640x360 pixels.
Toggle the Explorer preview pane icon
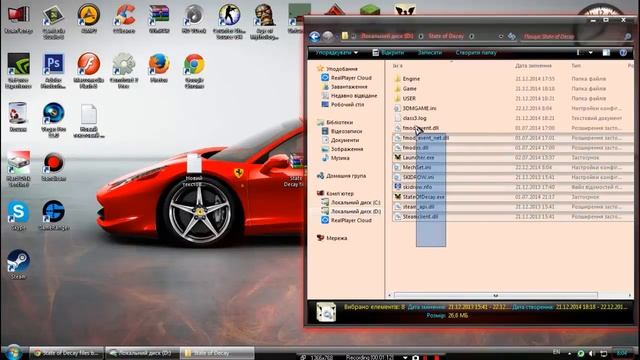606,53
